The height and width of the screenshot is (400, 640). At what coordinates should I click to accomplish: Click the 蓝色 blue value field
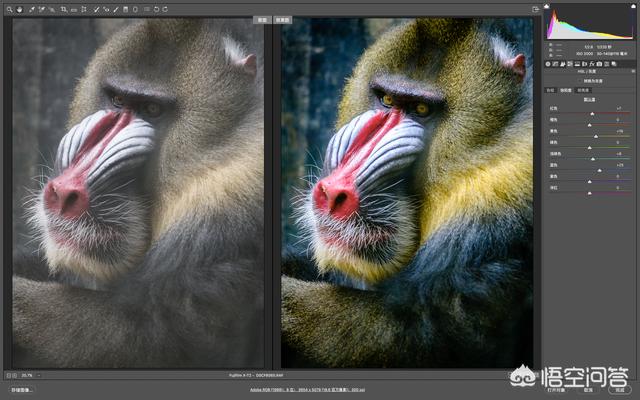click(x=620, y=165)
